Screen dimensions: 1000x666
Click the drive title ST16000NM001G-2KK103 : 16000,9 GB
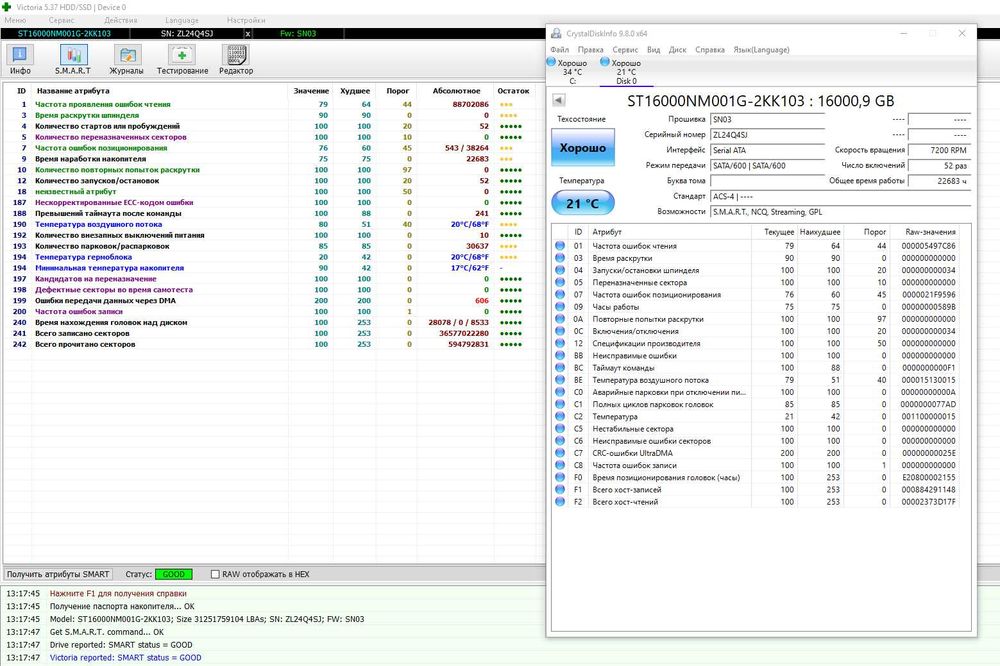pos(760,101)
